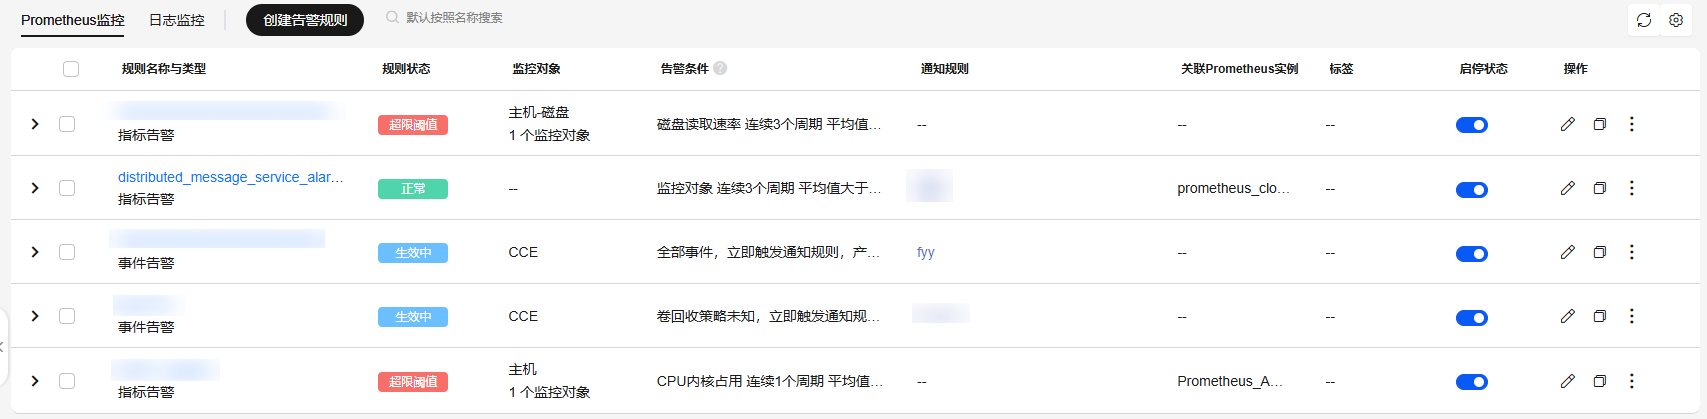
Task: Tick the select-all checkbox in the table header
Action: [71, 69]
